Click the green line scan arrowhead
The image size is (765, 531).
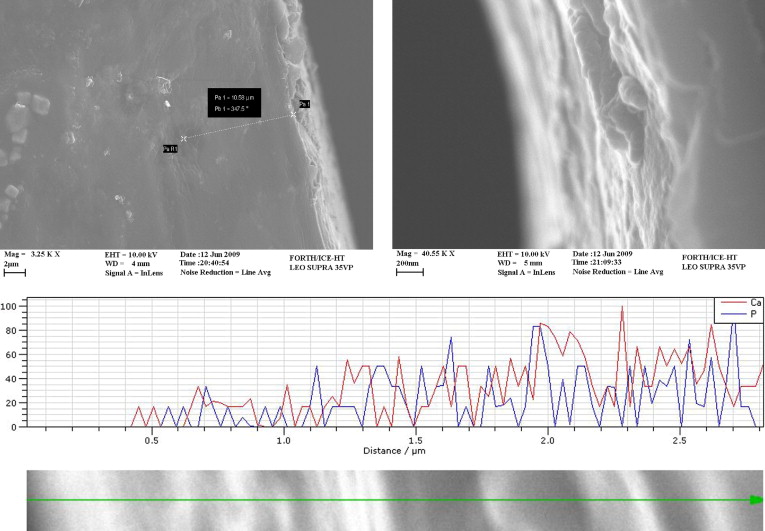point(757,499)
